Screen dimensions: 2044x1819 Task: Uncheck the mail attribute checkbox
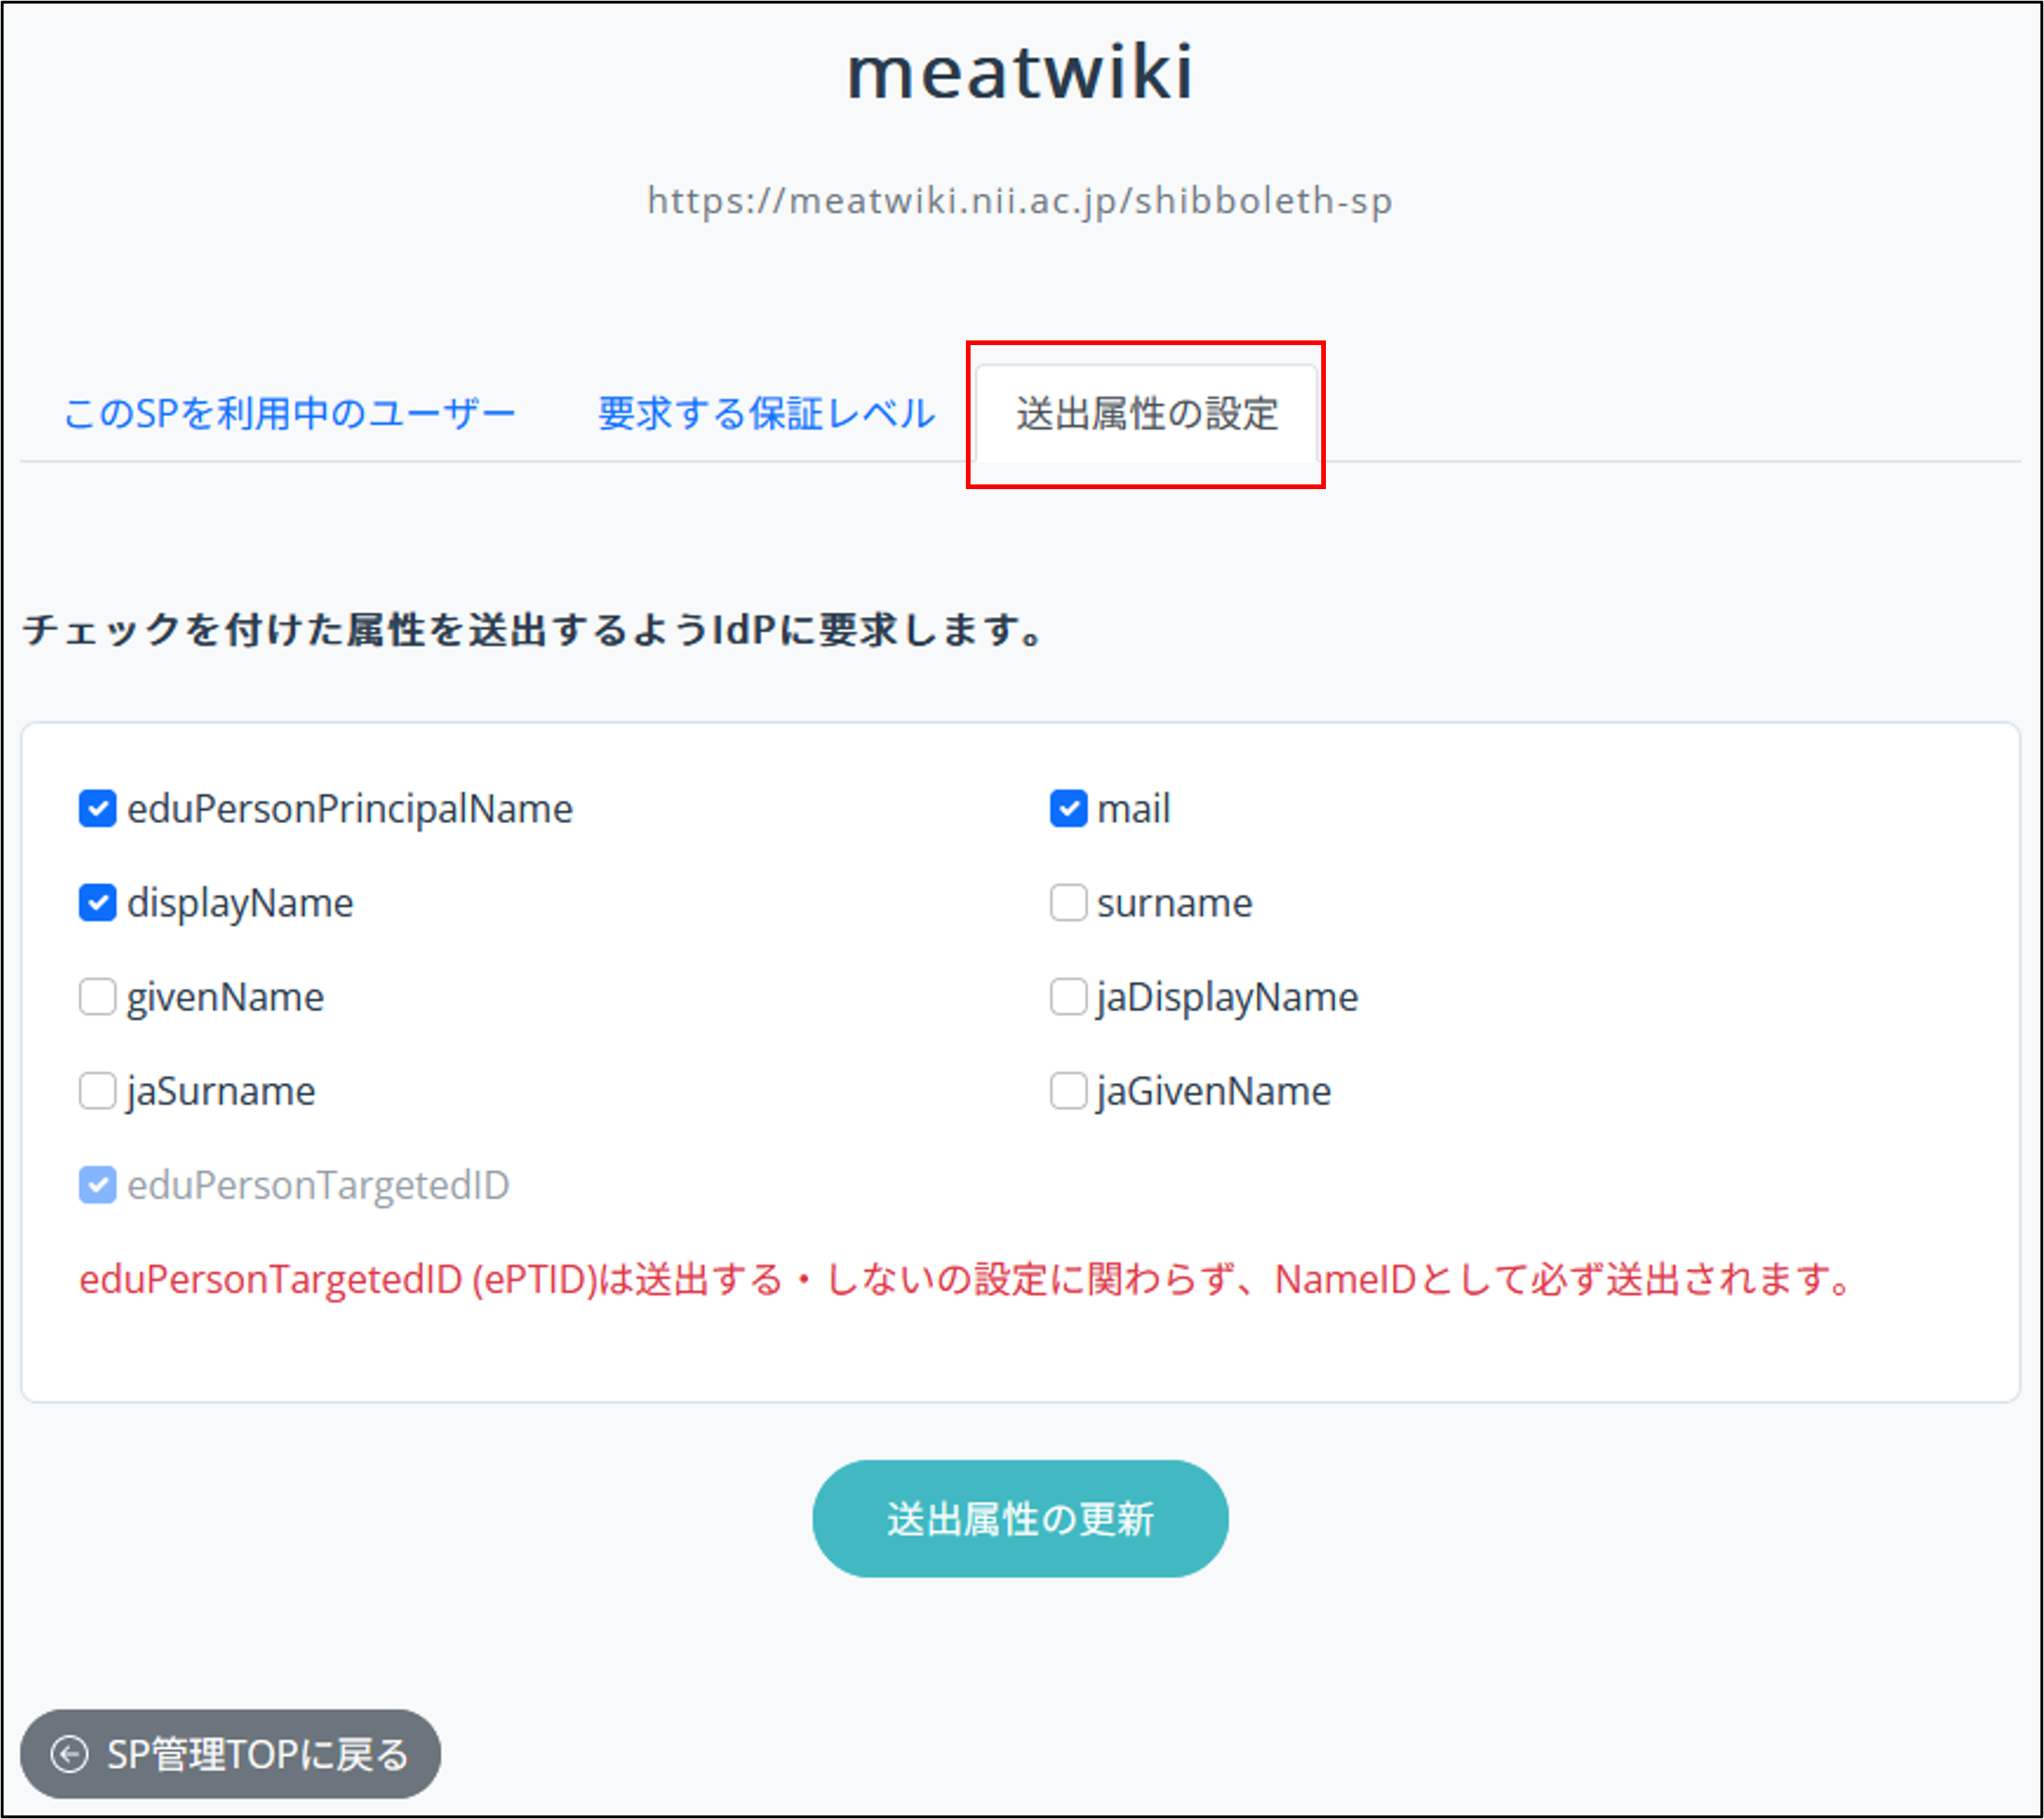(x=1068, y=809)
